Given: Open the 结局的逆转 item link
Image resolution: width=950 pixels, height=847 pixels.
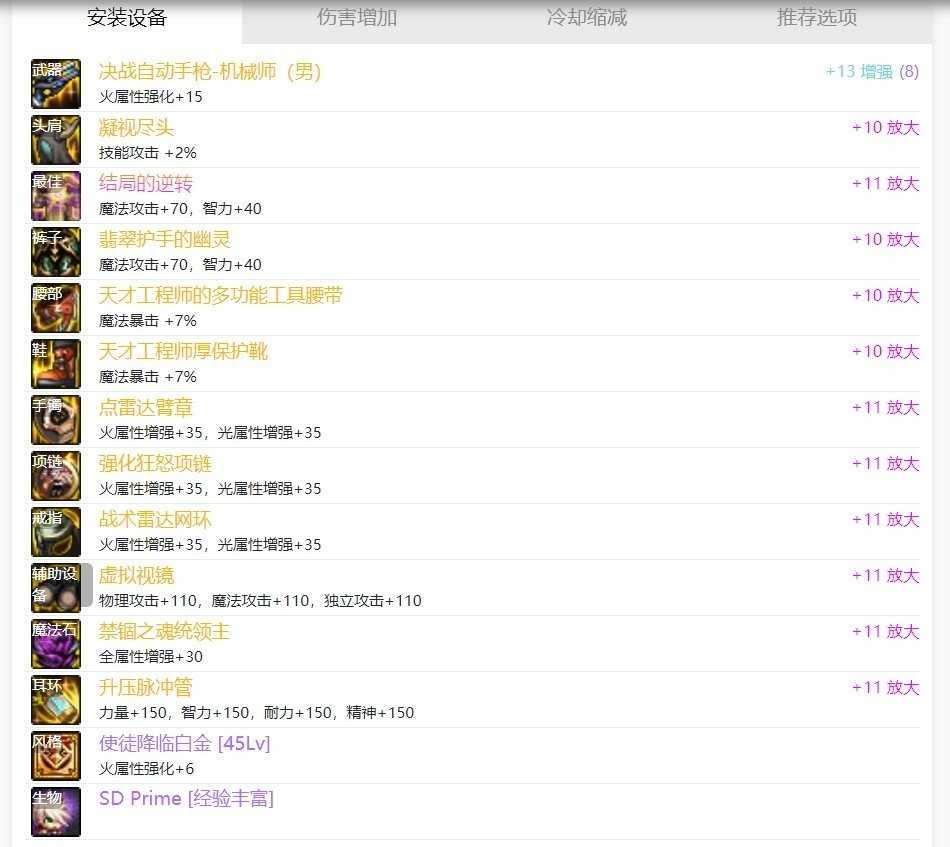Looking at the screenshot, I should click(x=145, y=184).
